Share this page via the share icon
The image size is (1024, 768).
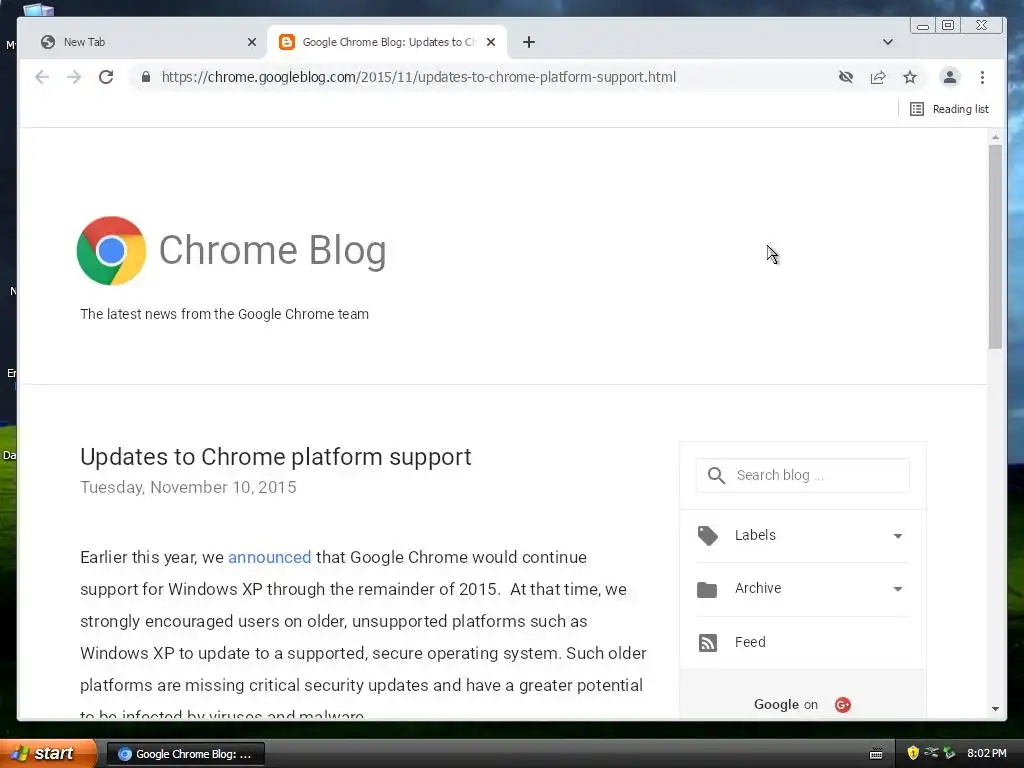pyautogui.click(x=878, y=77)
